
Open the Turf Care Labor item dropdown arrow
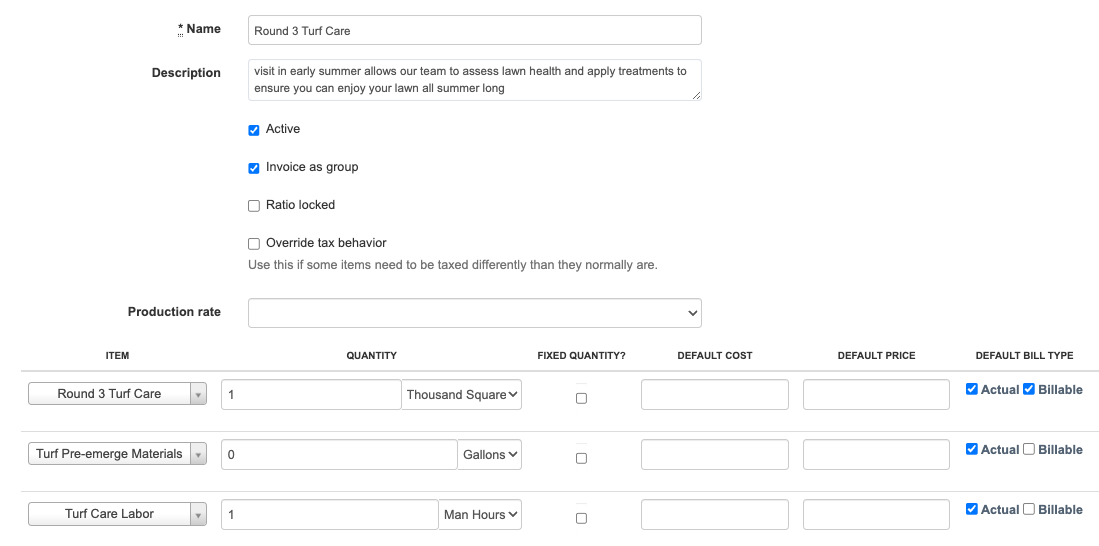197,515
